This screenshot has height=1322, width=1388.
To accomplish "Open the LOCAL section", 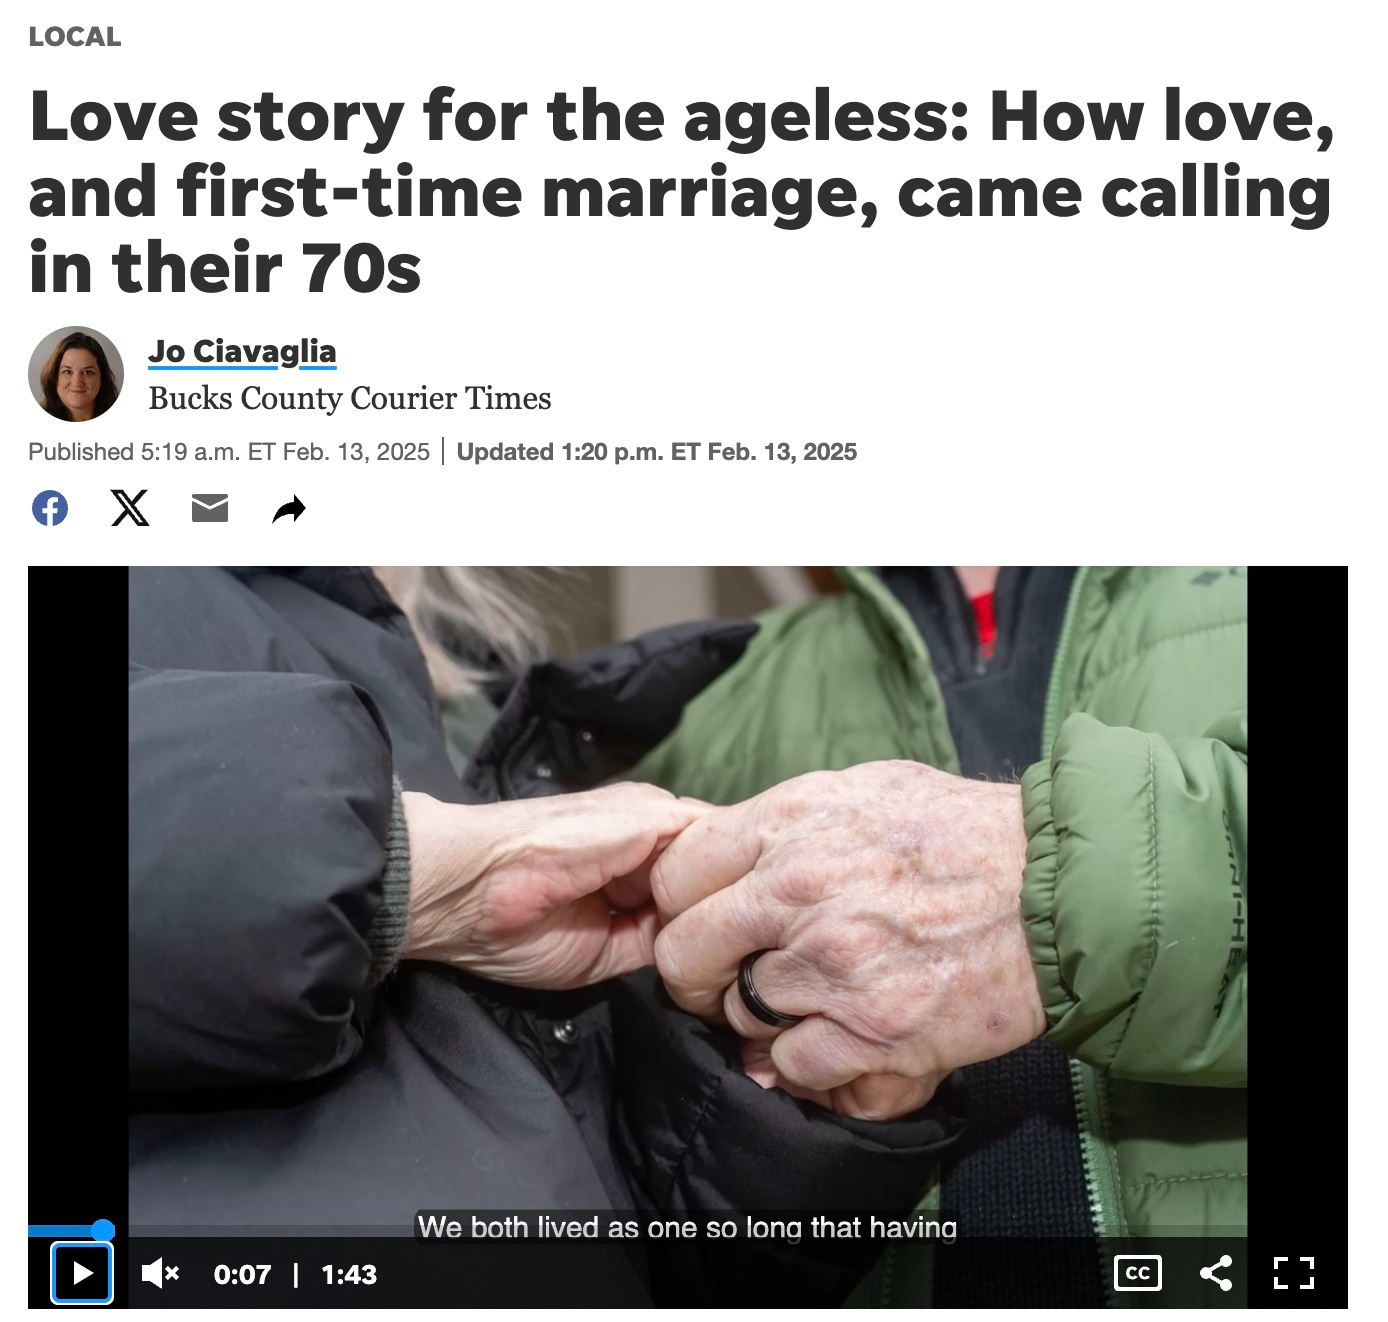I will pos(75,37).
